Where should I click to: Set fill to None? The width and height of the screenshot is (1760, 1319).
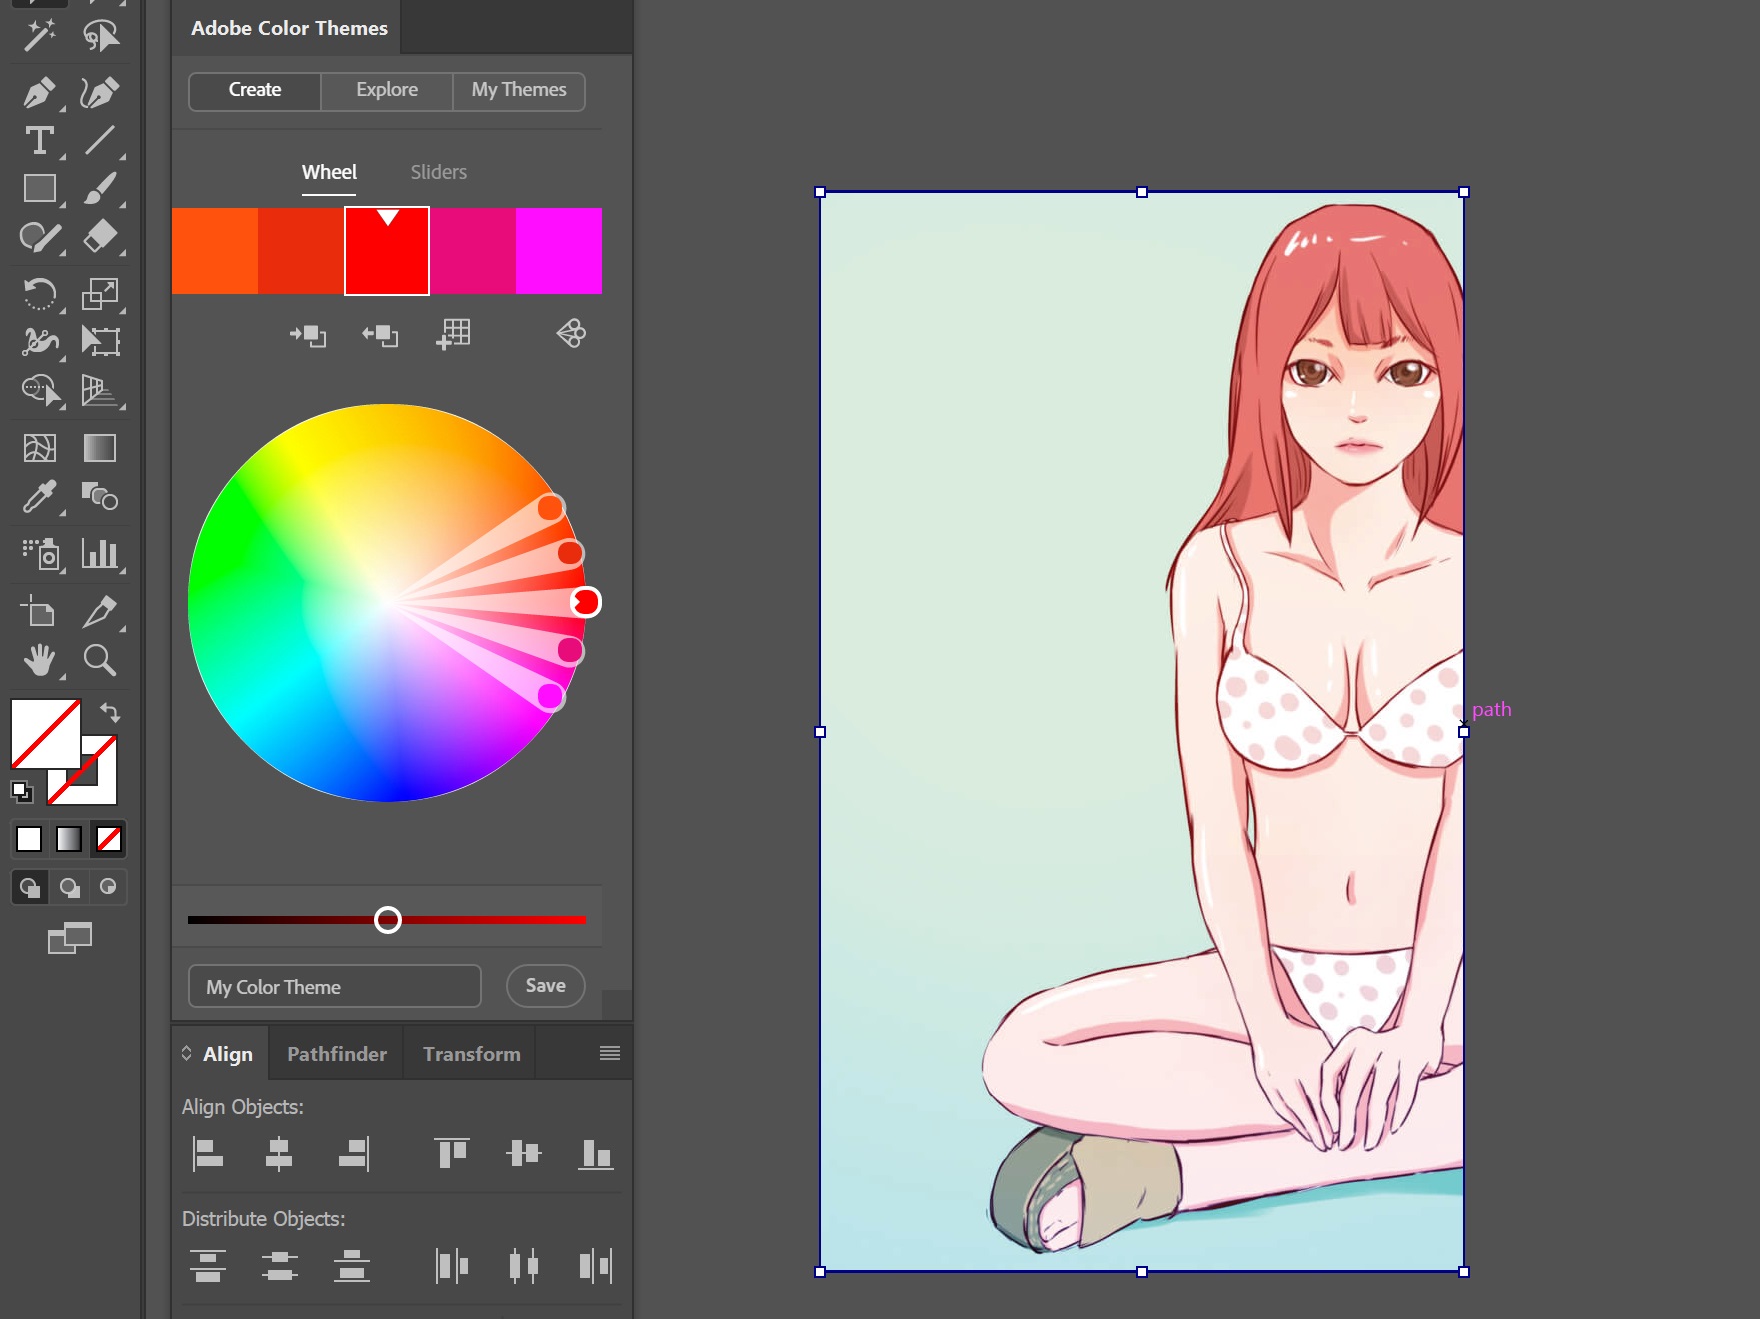(109, 839)
